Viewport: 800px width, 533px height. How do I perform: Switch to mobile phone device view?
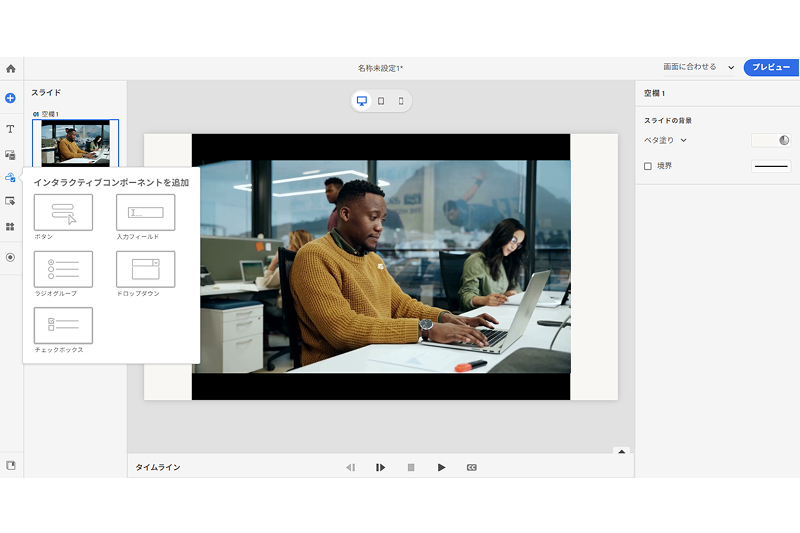401,101
